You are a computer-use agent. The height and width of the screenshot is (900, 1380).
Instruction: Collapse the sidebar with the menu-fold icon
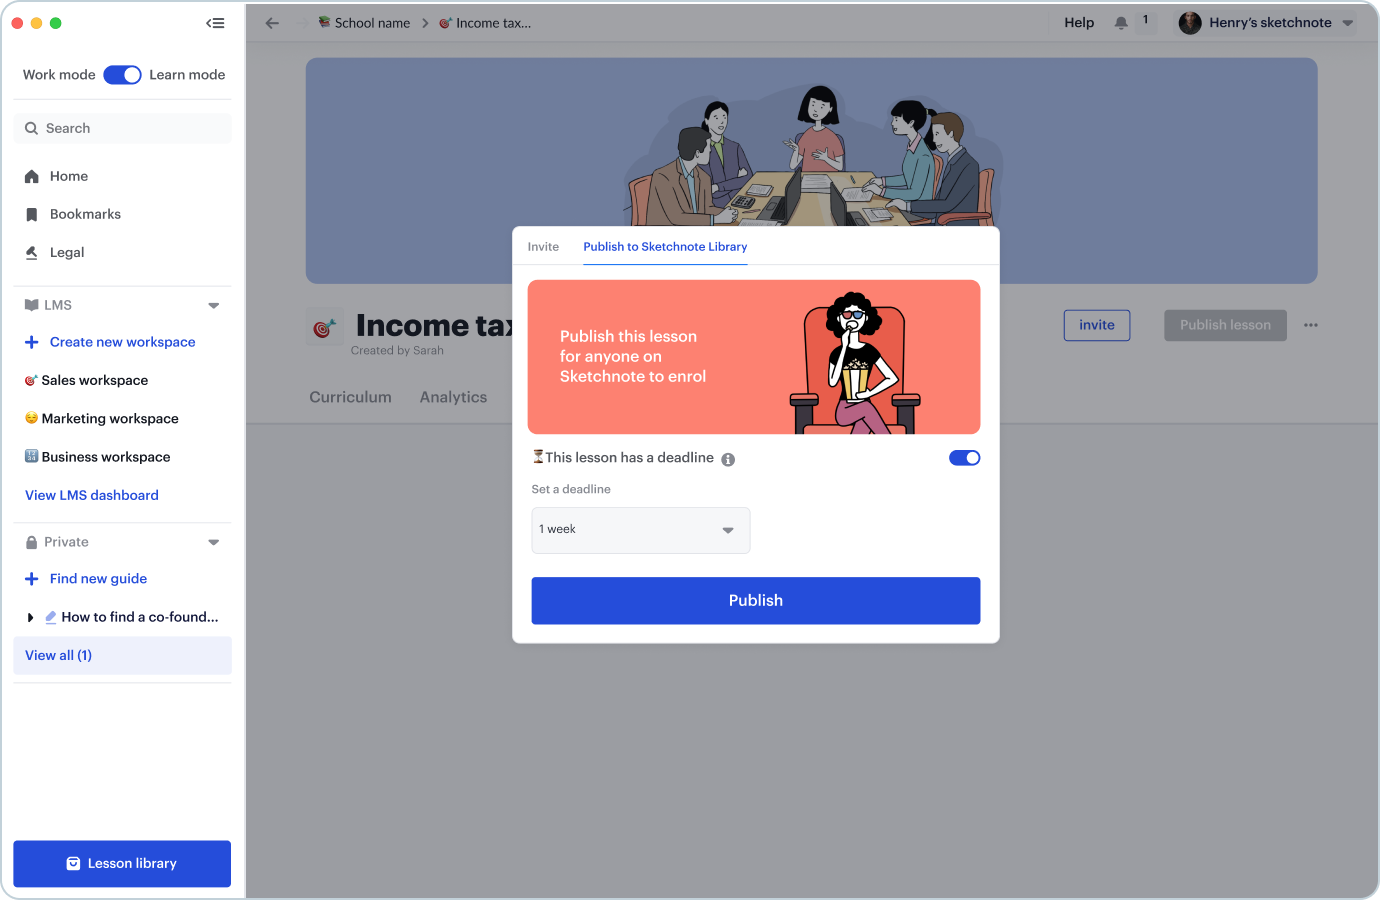point(215,23)
